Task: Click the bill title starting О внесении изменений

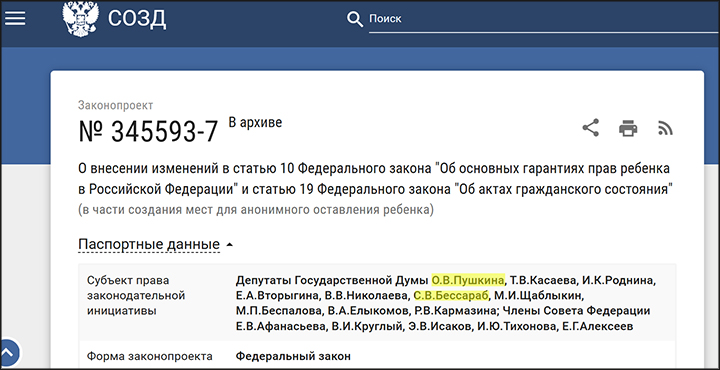Action: click(x=375, y=179)
